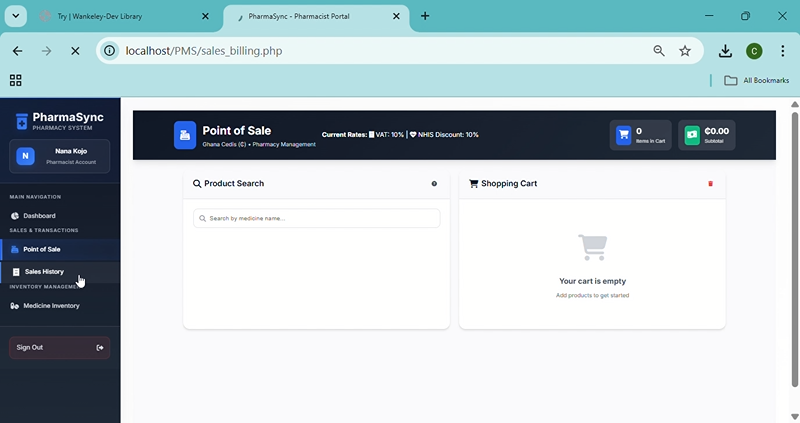Click 'Your cart is empty' text
The image size is (800, 423).
592,281
